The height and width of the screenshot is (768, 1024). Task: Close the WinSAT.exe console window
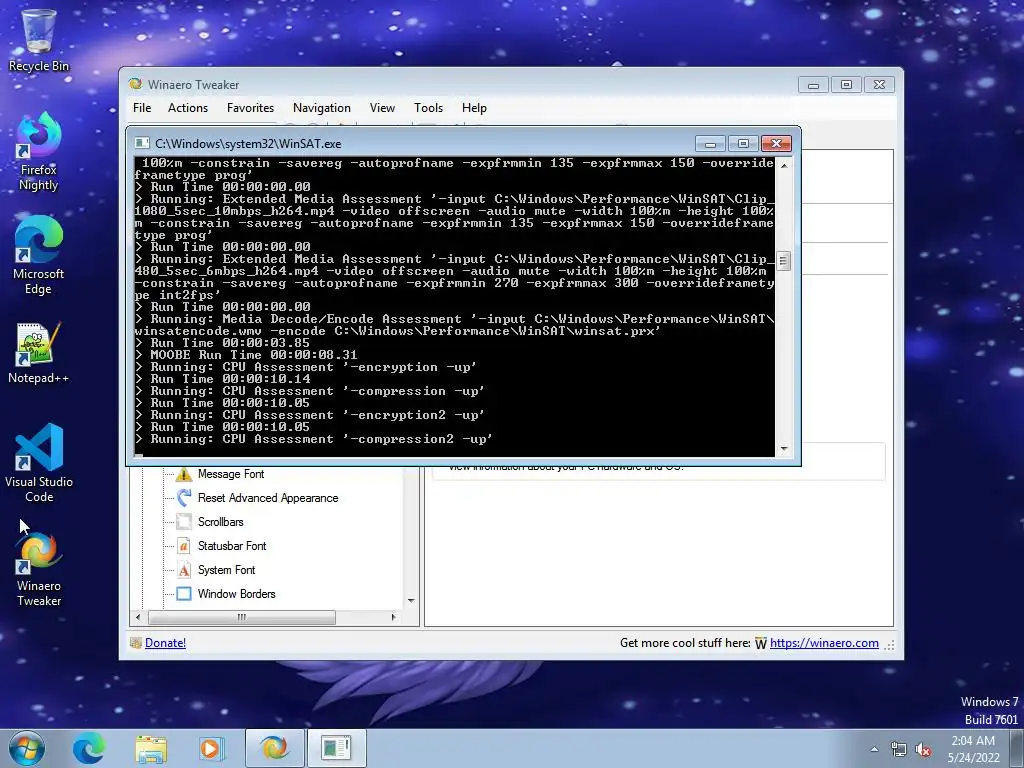(x=776, y=144)
